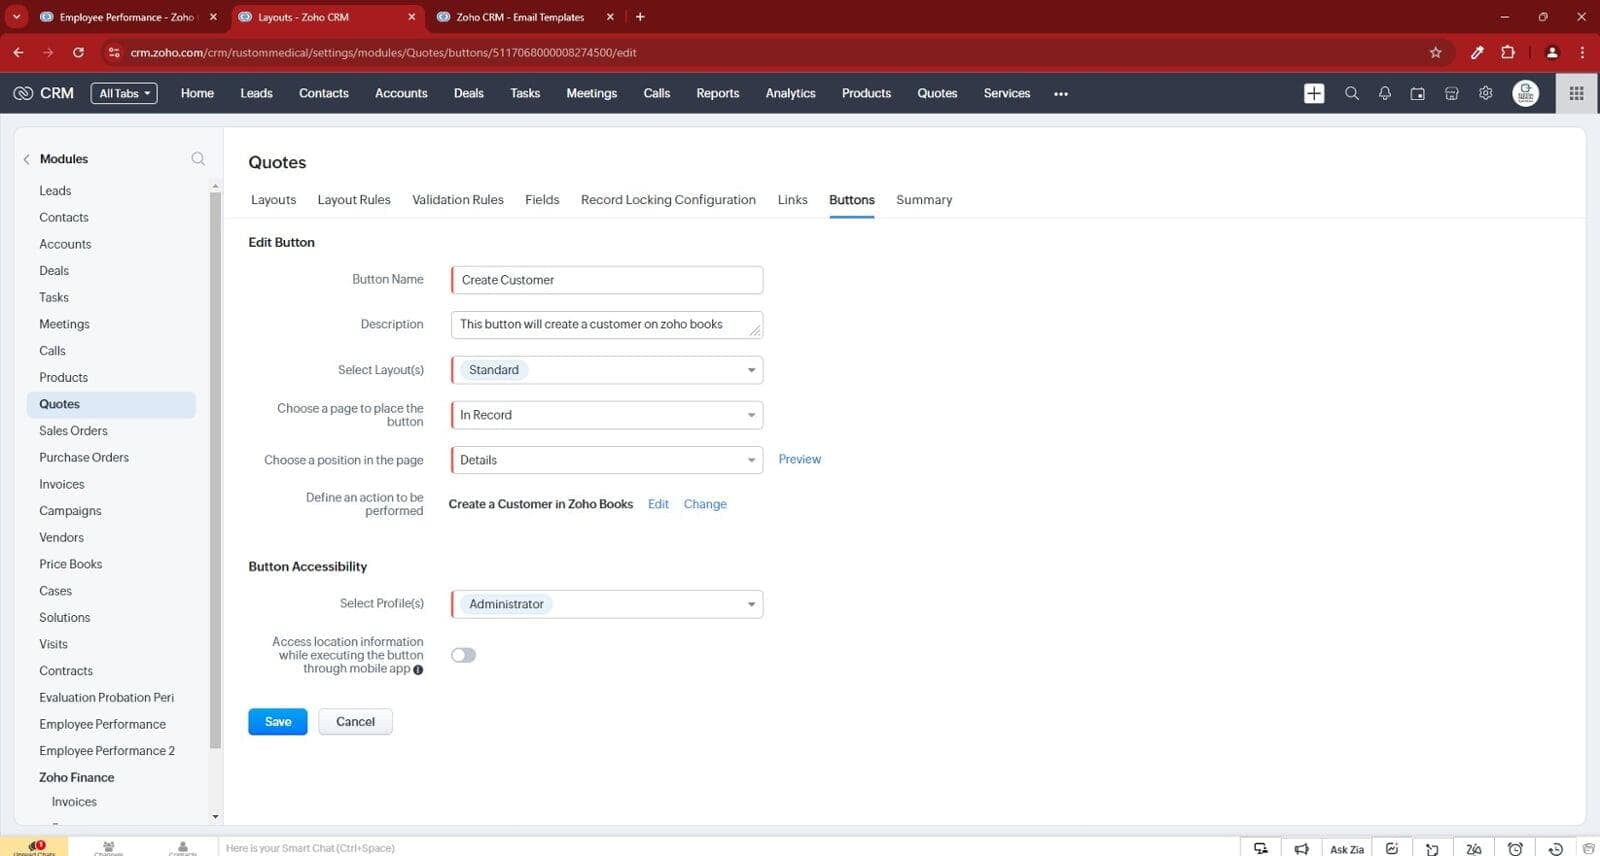Select Evaluation Probation Peri module

[x=106, y=698]
